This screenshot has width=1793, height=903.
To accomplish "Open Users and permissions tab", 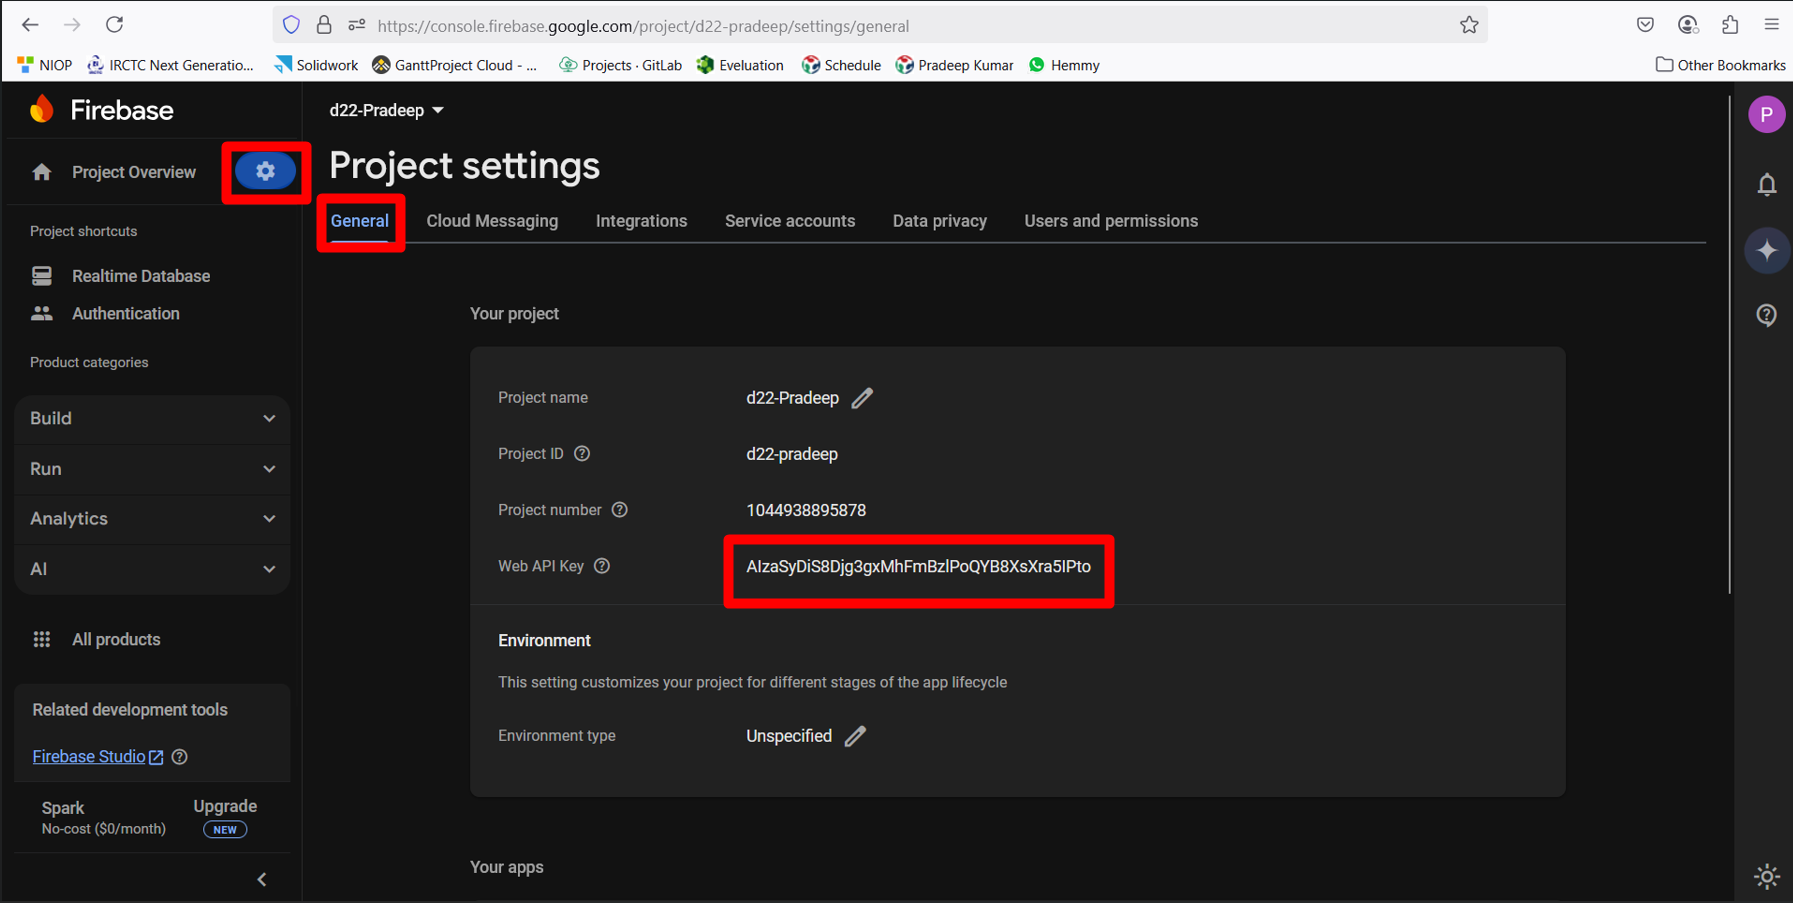I will tap(1111, 221).
